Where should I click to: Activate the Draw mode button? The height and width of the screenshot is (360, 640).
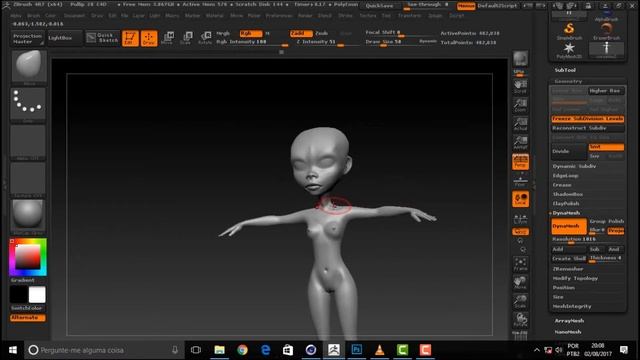tap(149, 38)
